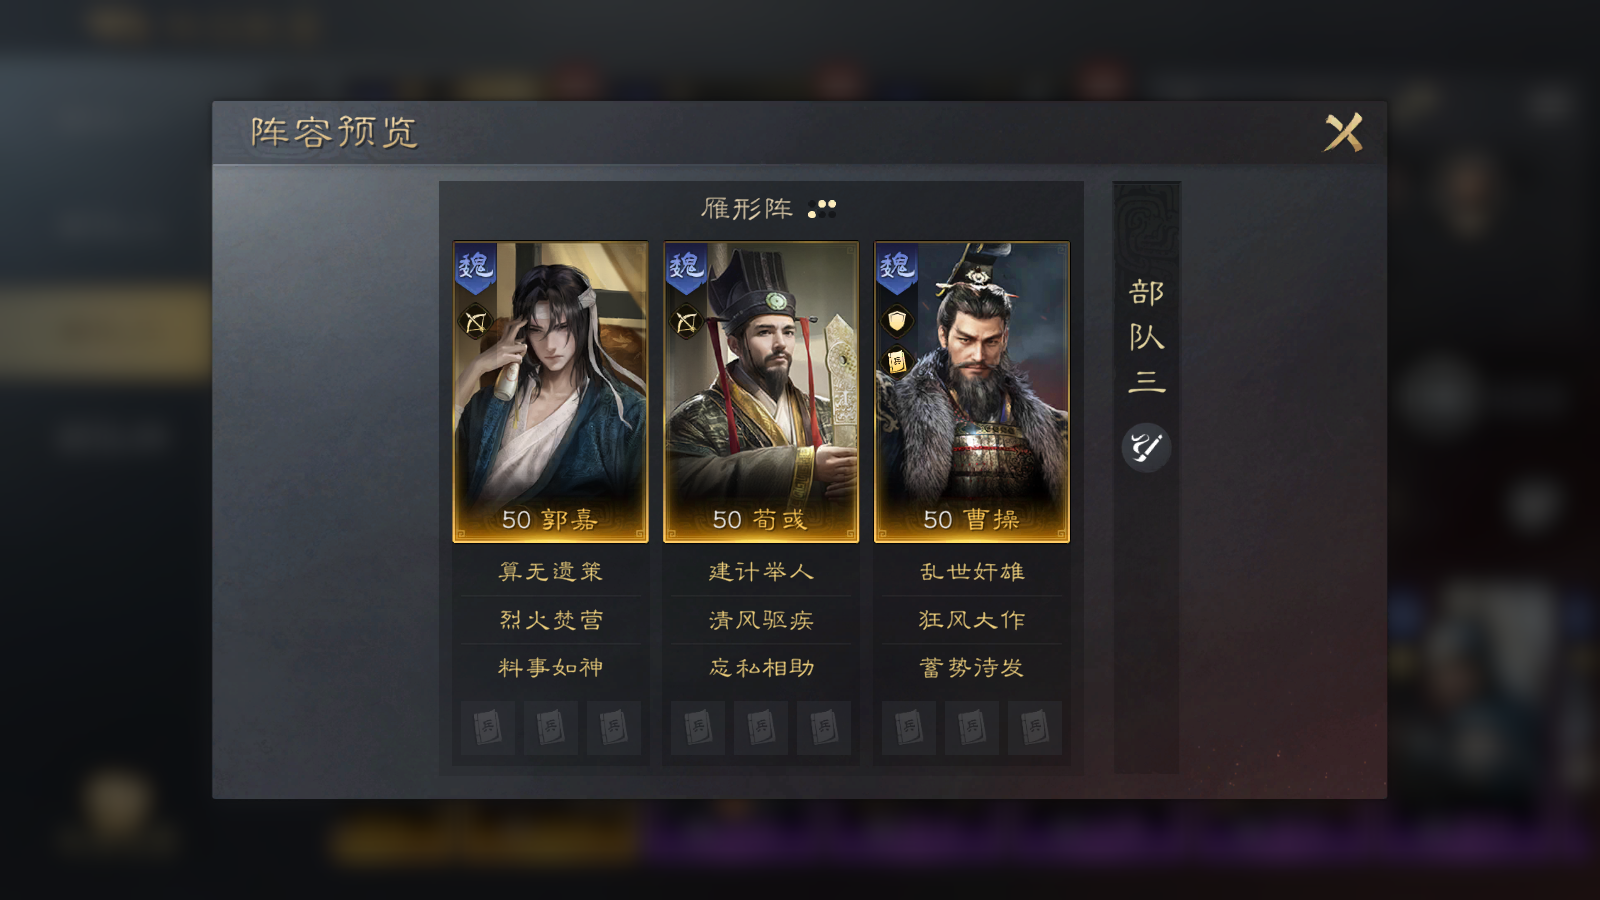Open the 曹操 hero portrait card

(x=972, y=392)
